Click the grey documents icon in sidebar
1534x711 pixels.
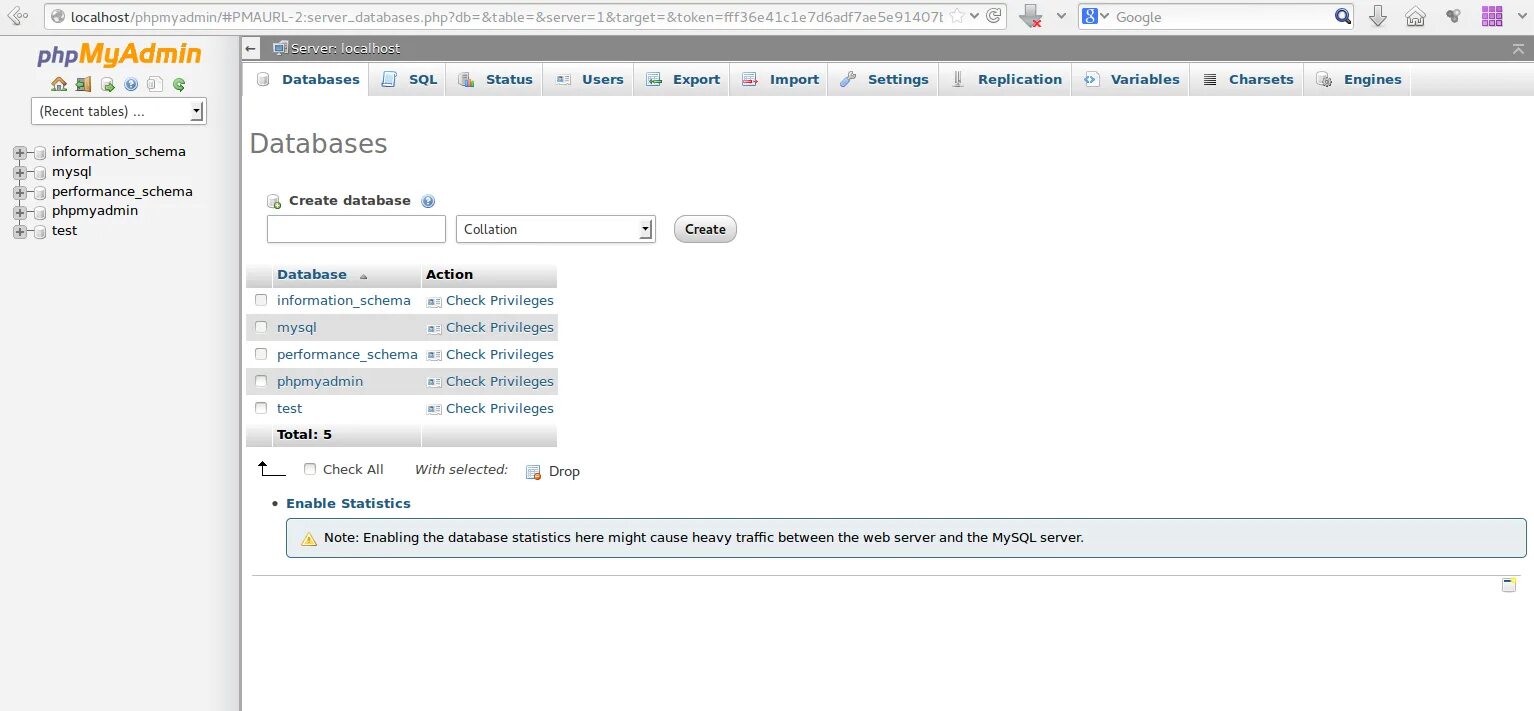(155, 84)
